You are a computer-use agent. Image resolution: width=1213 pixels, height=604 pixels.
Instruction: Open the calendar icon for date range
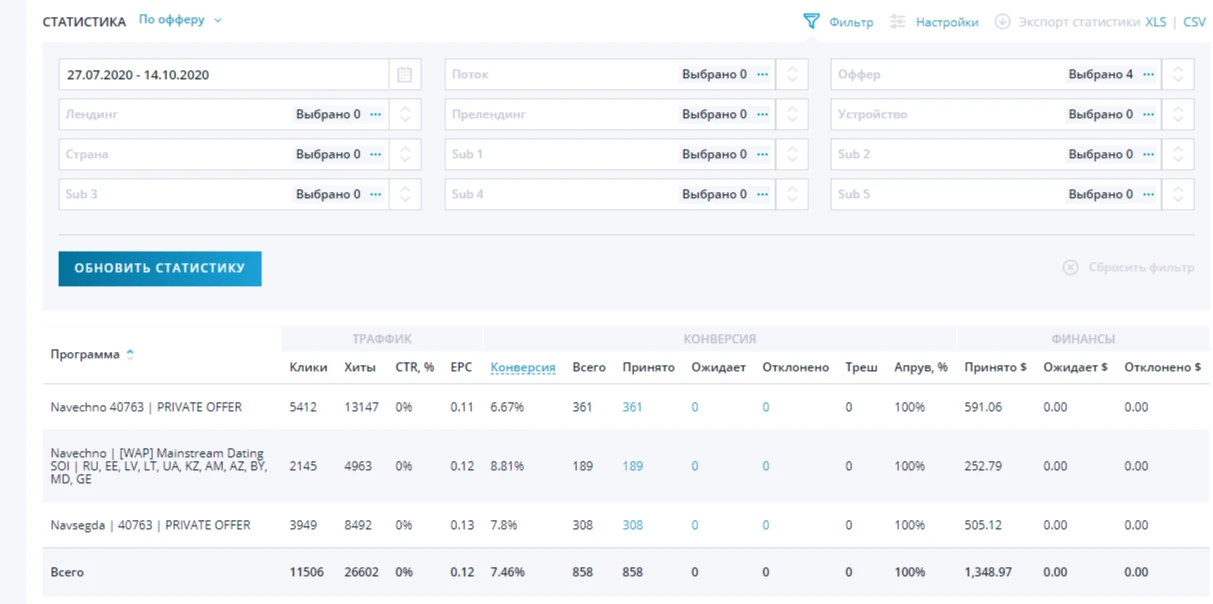tap(404, 74)
